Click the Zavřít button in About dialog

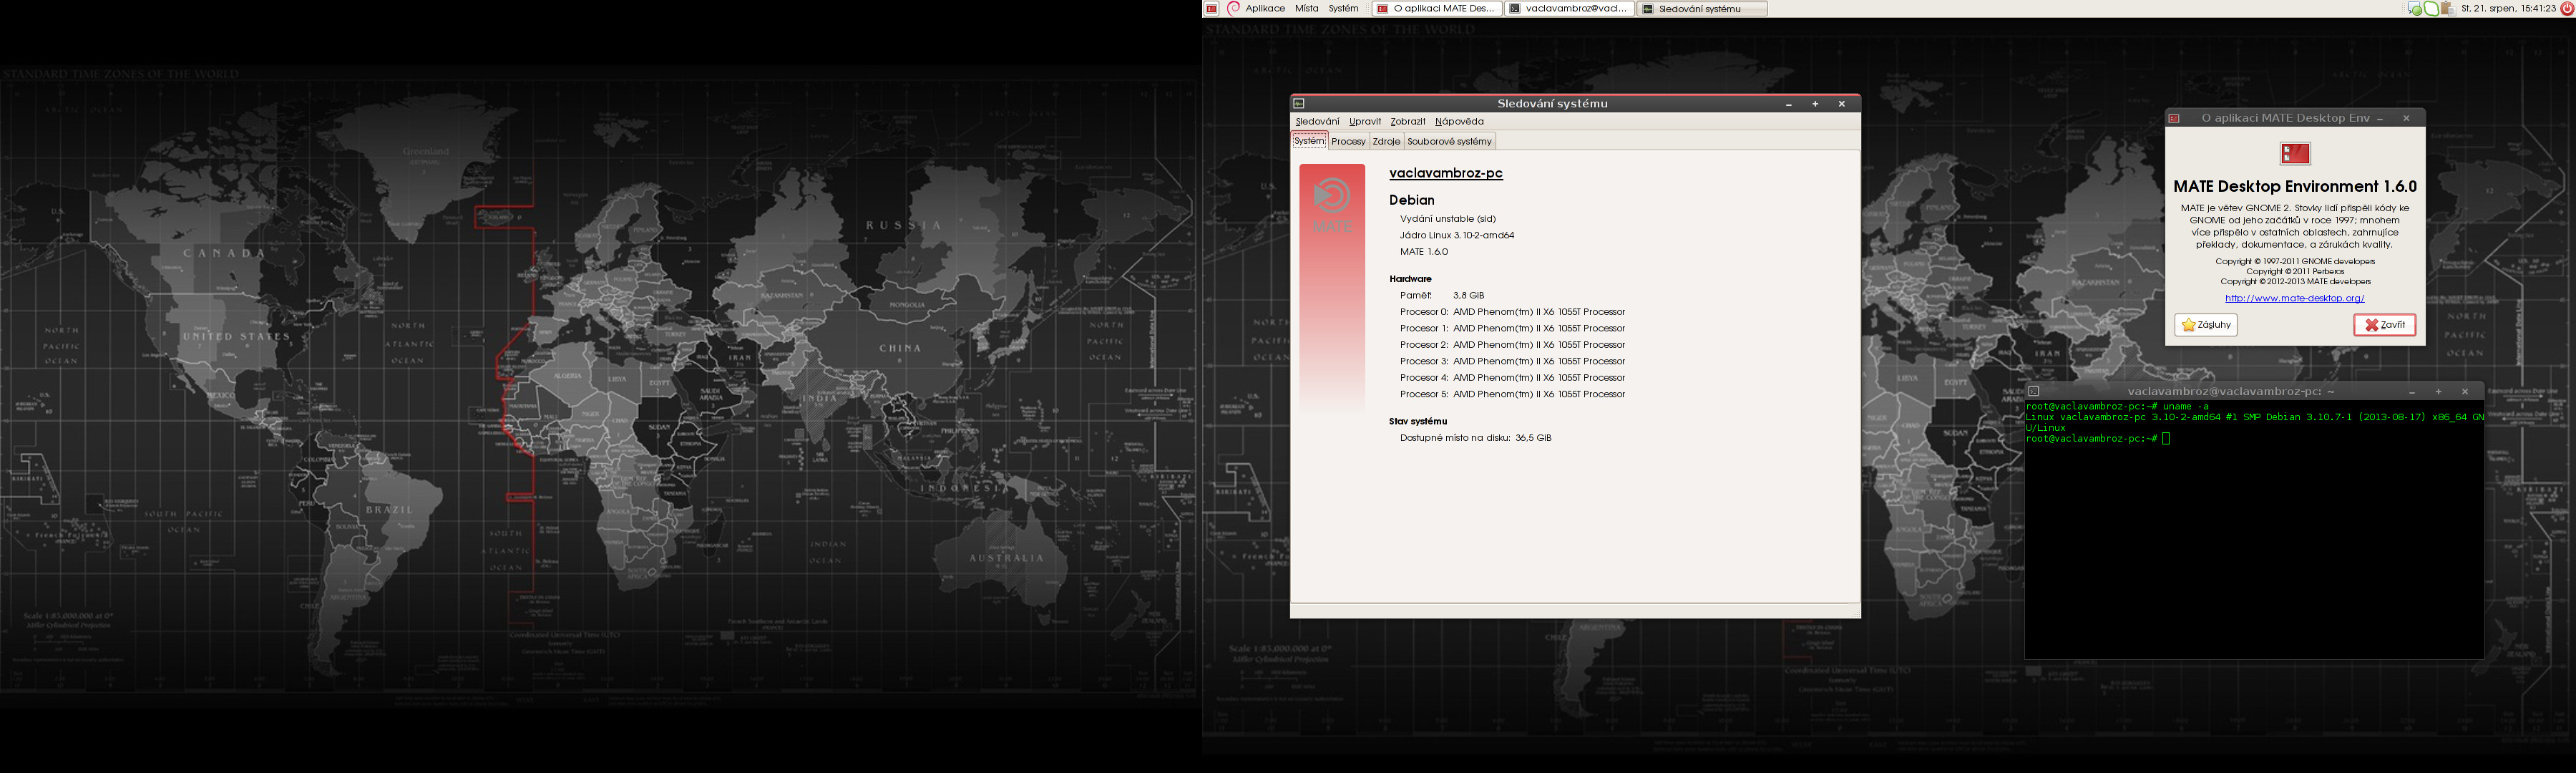click(x=2384, y=325)
